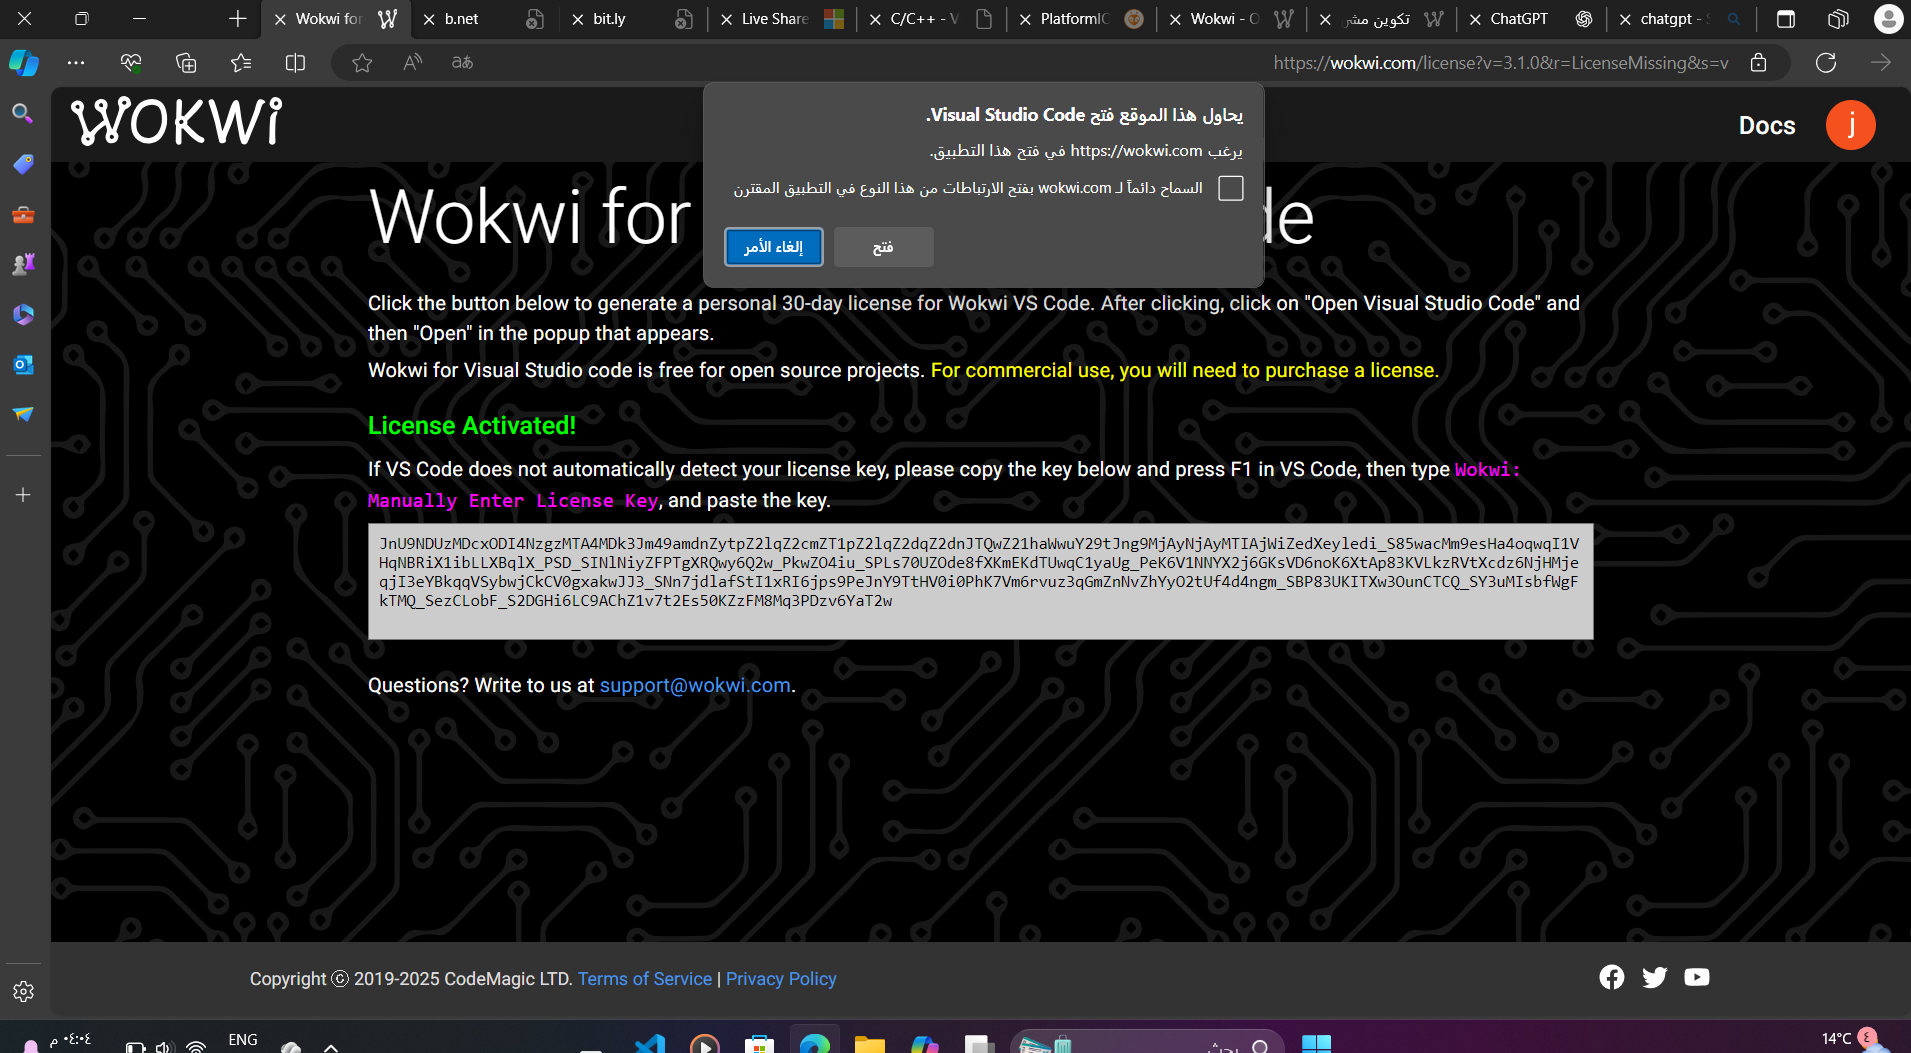This screenshot has width=1911, height=1053.
Task: Click the navigation arrow beside refresh
Action: (x=1881, y=63)
